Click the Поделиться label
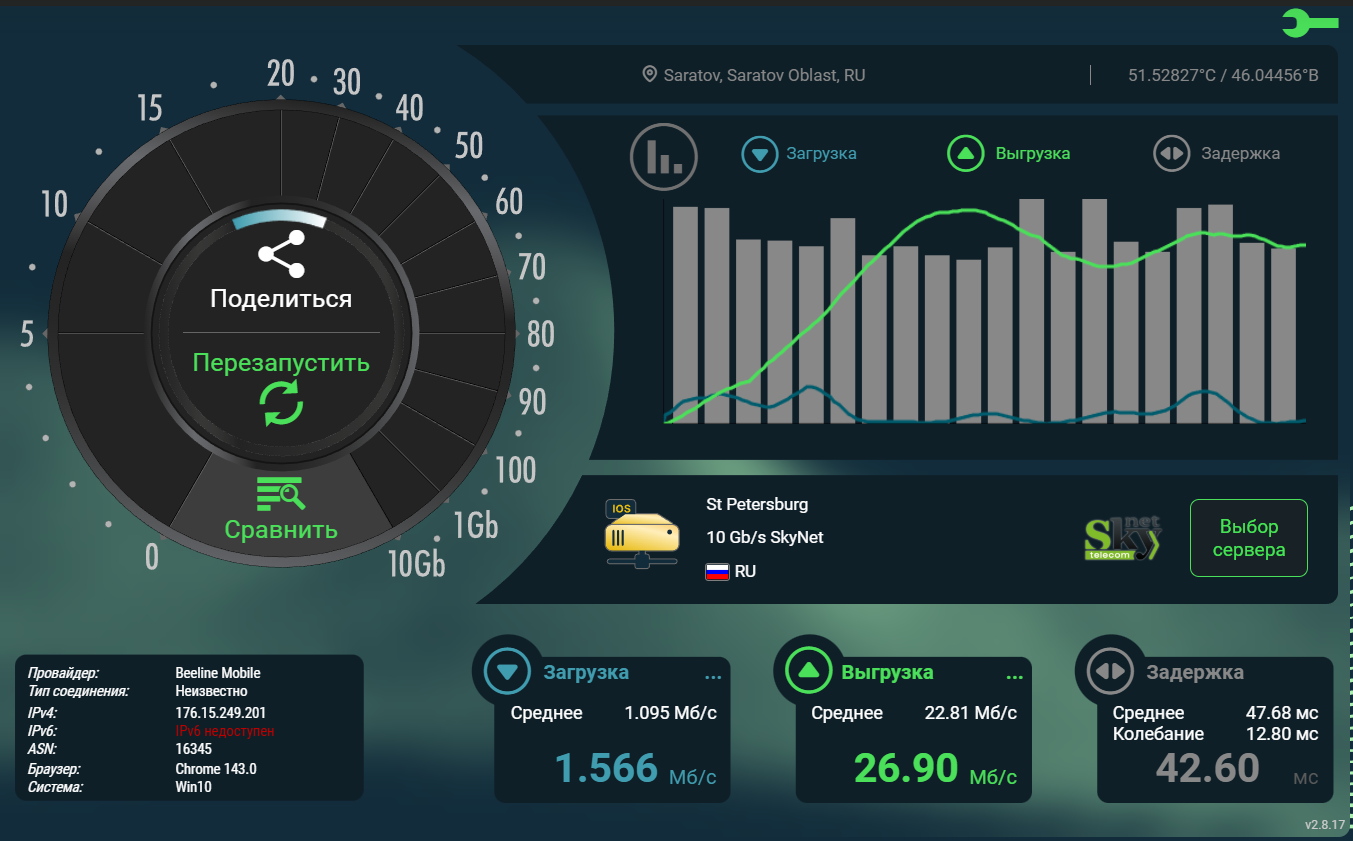This screenshot has height=841, width=1353. tap(281, 299)
